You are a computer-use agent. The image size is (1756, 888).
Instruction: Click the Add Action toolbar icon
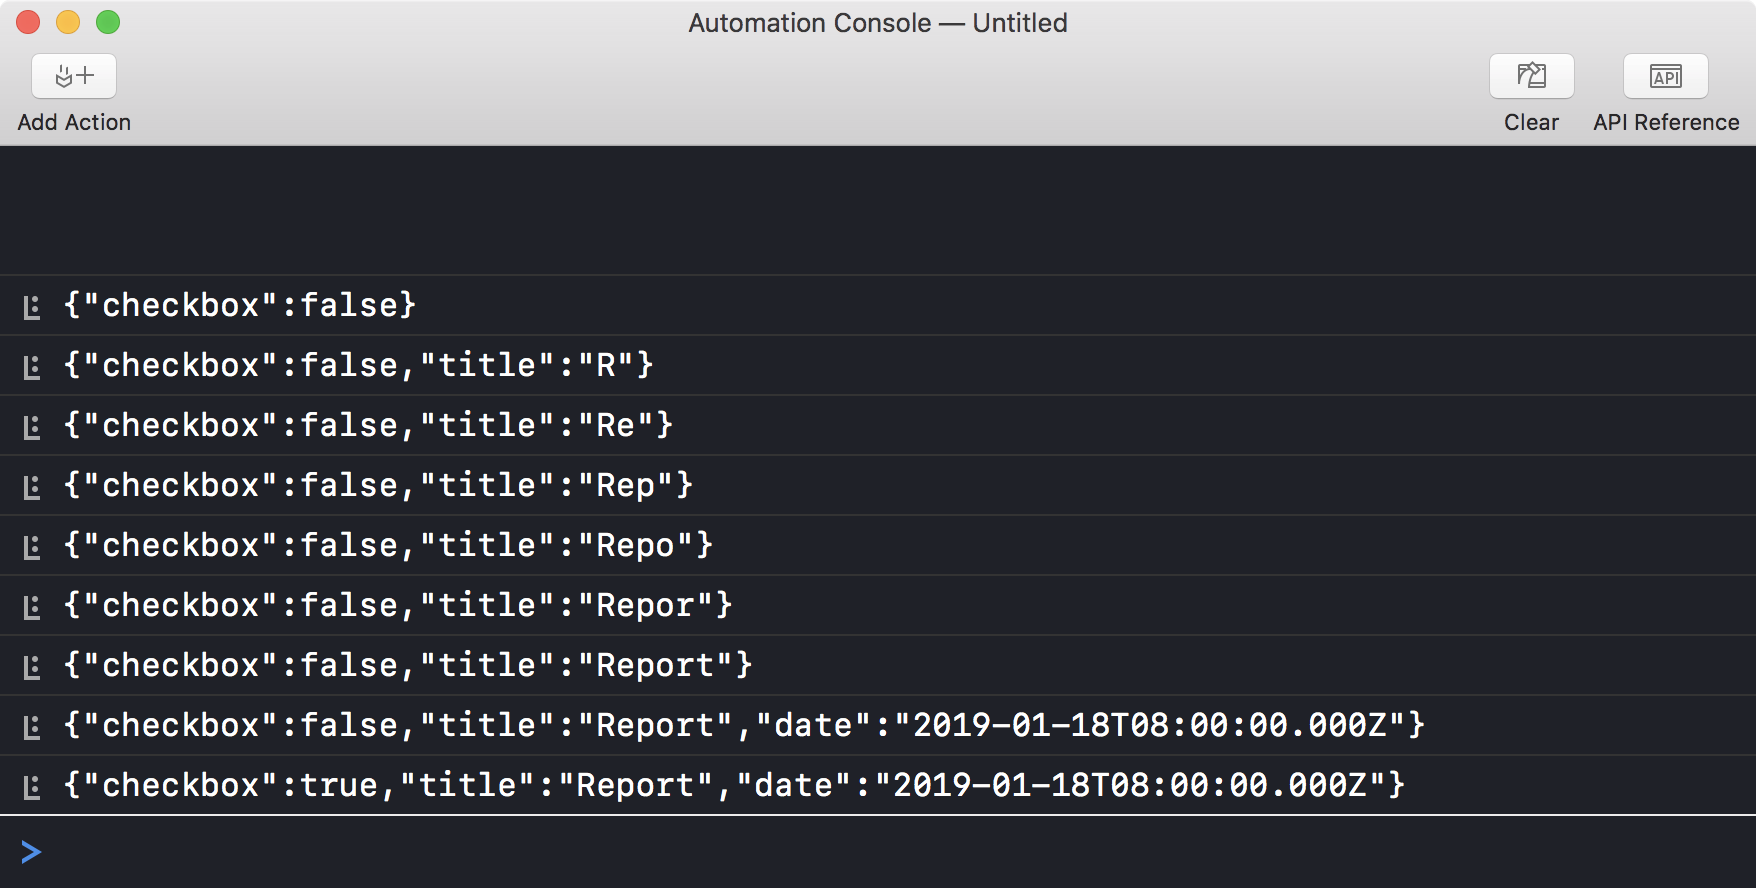tap(74, 76)
